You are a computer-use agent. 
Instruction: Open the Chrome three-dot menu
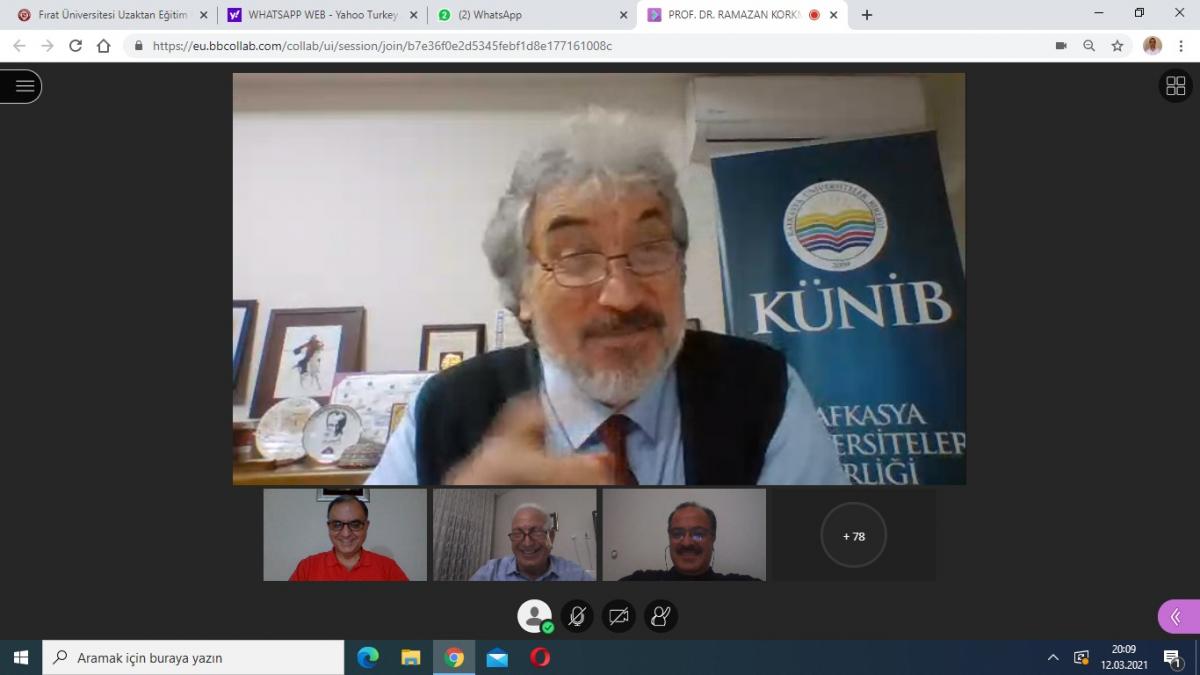[1181, 46]
